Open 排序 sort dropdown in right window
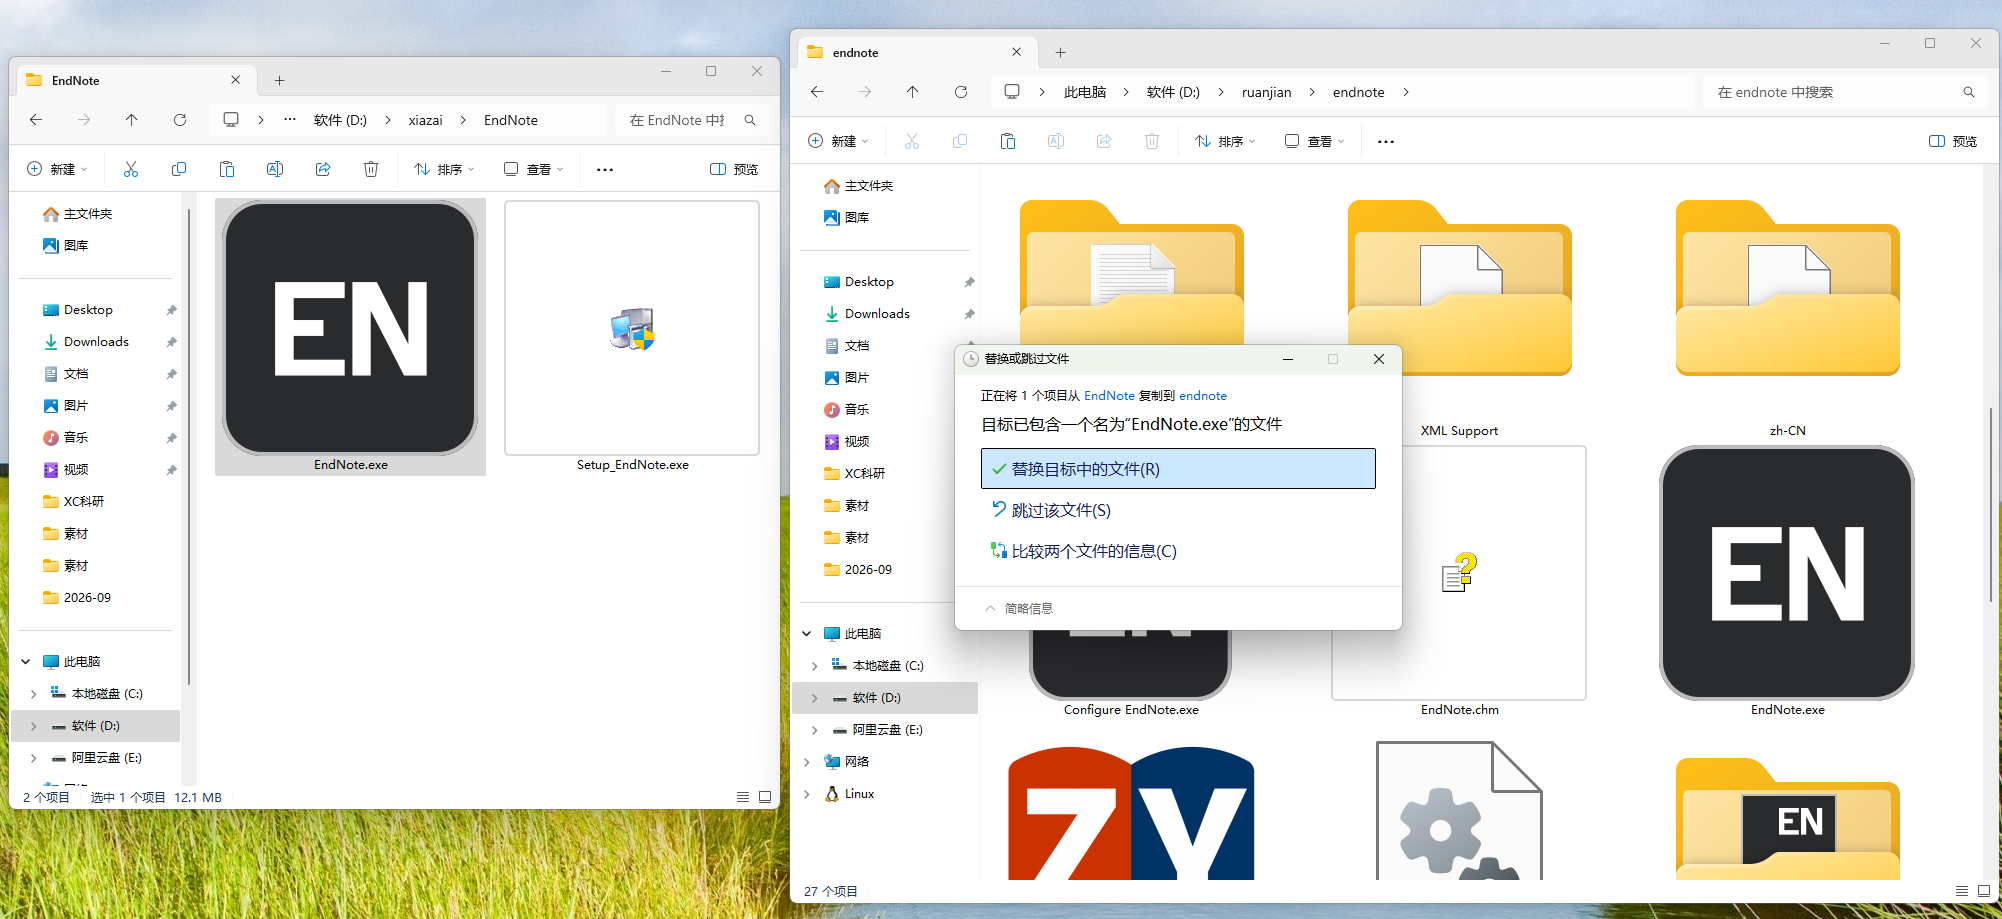Screen dimensions: 2002x919 tap(1226, 141)
